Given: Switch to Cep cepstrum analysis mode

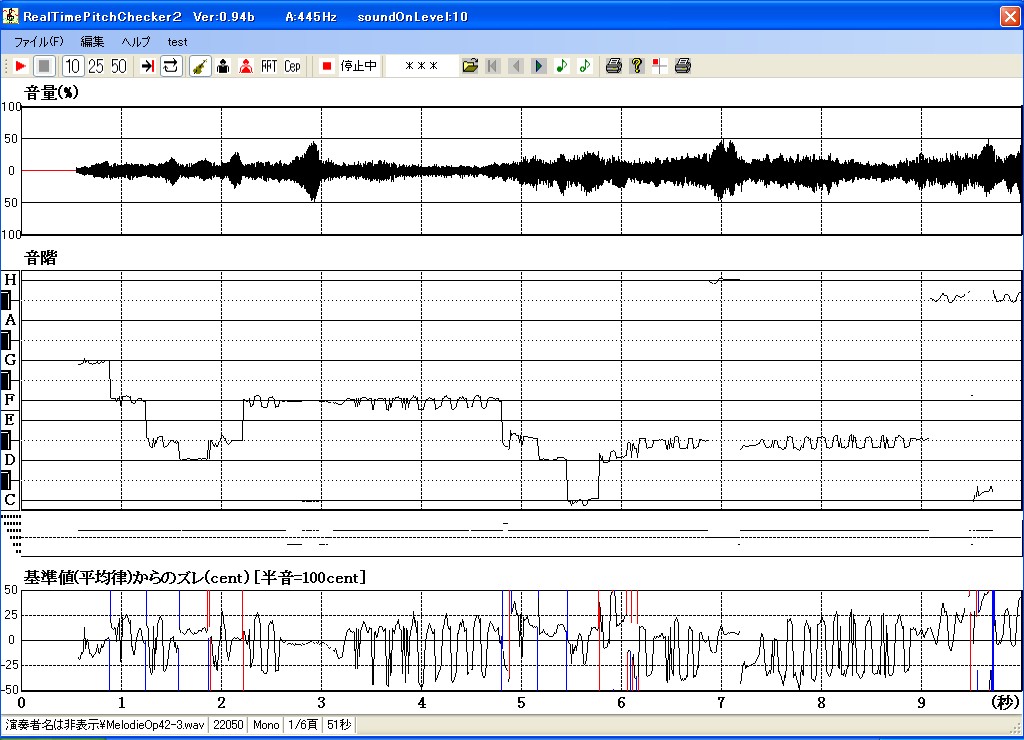Looking at the screenshot, I should 292,66.
